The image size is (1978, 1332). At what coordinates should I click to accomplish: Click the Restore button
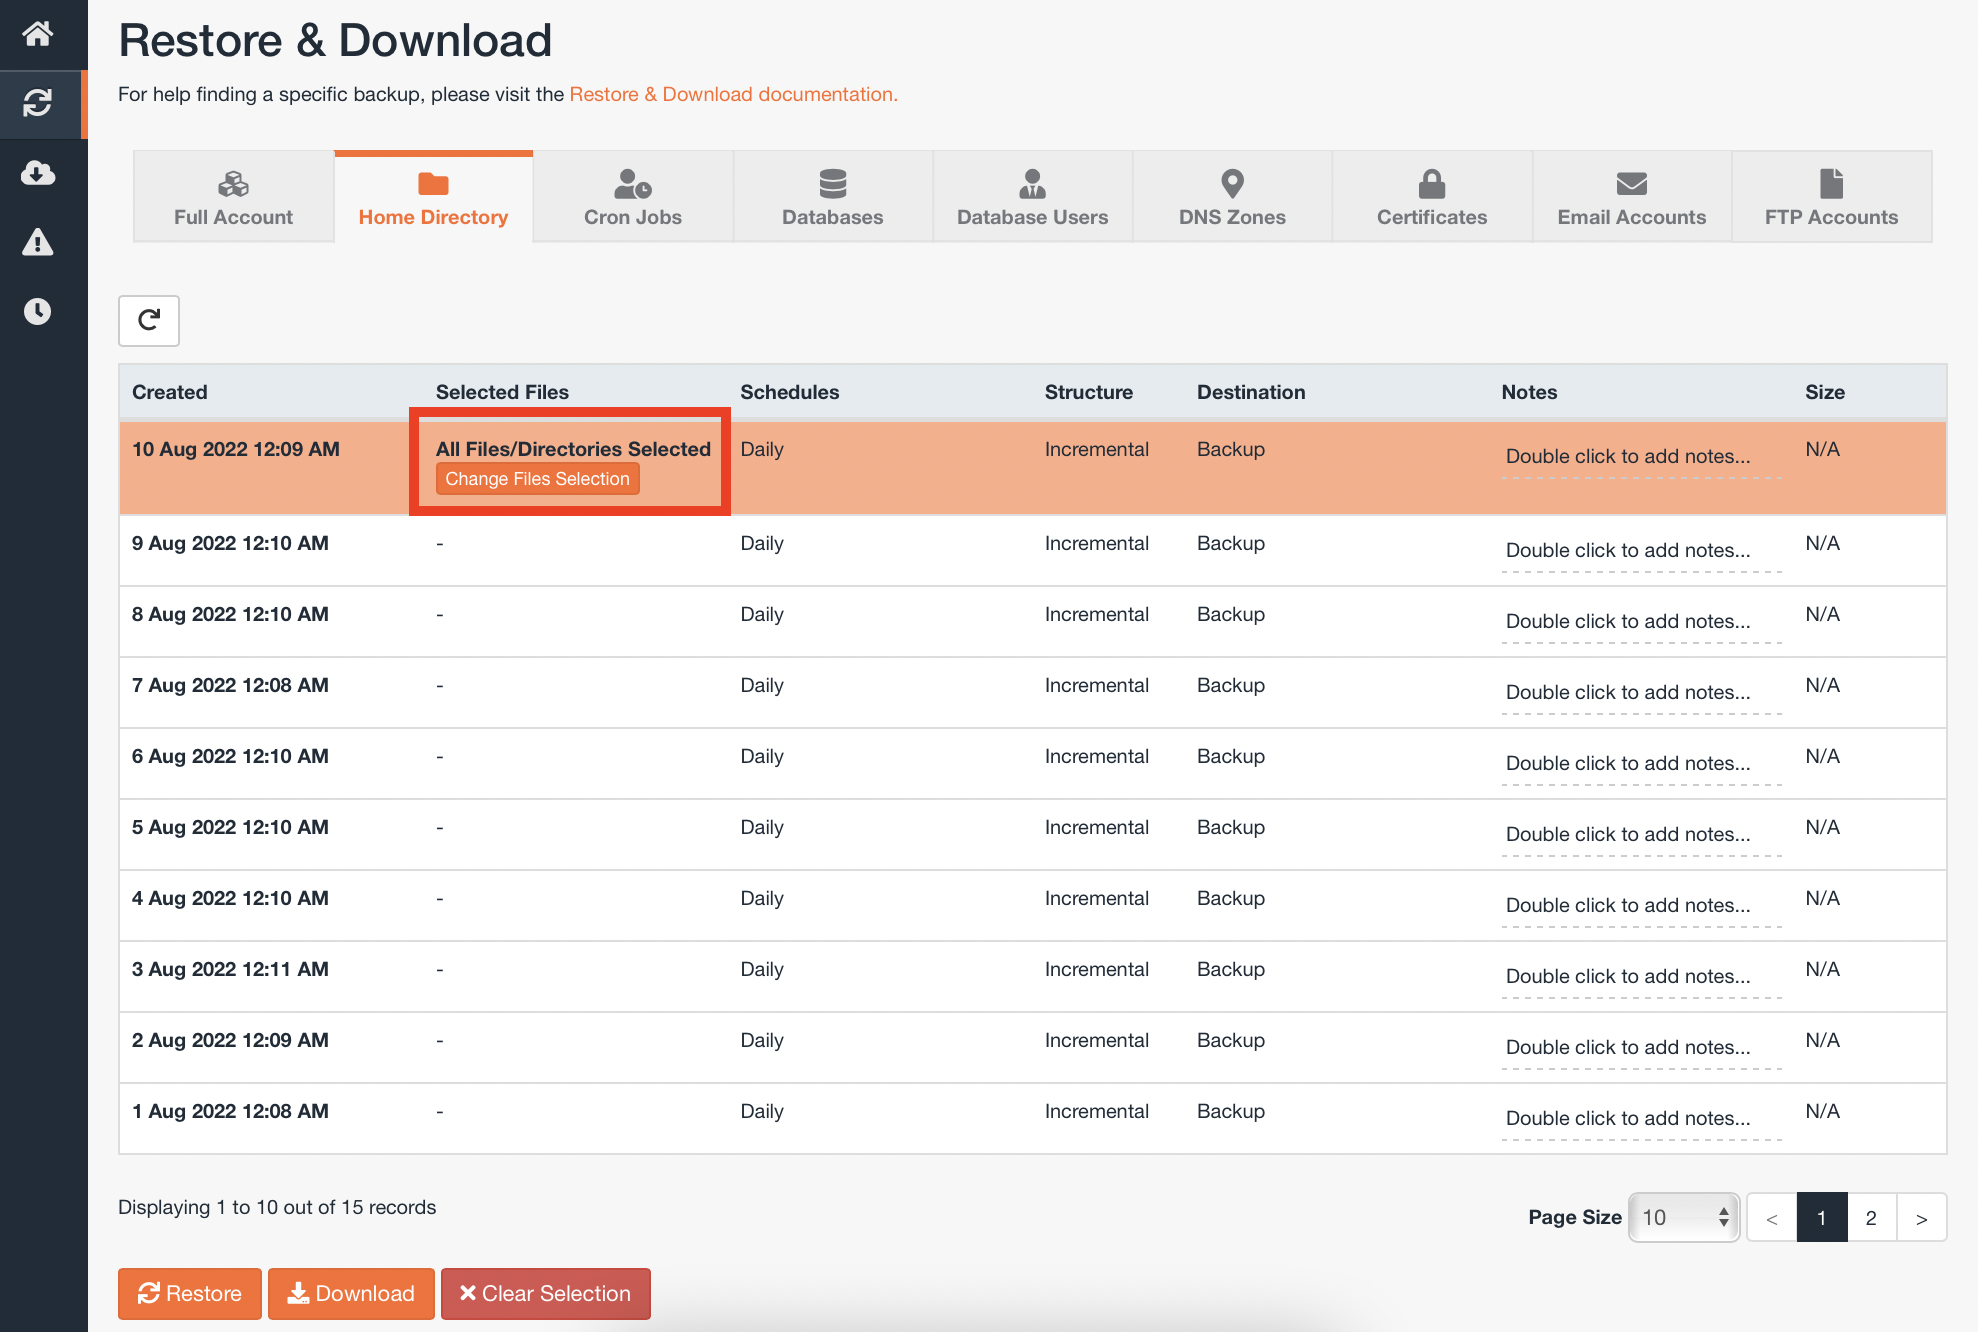(190, 1294)
